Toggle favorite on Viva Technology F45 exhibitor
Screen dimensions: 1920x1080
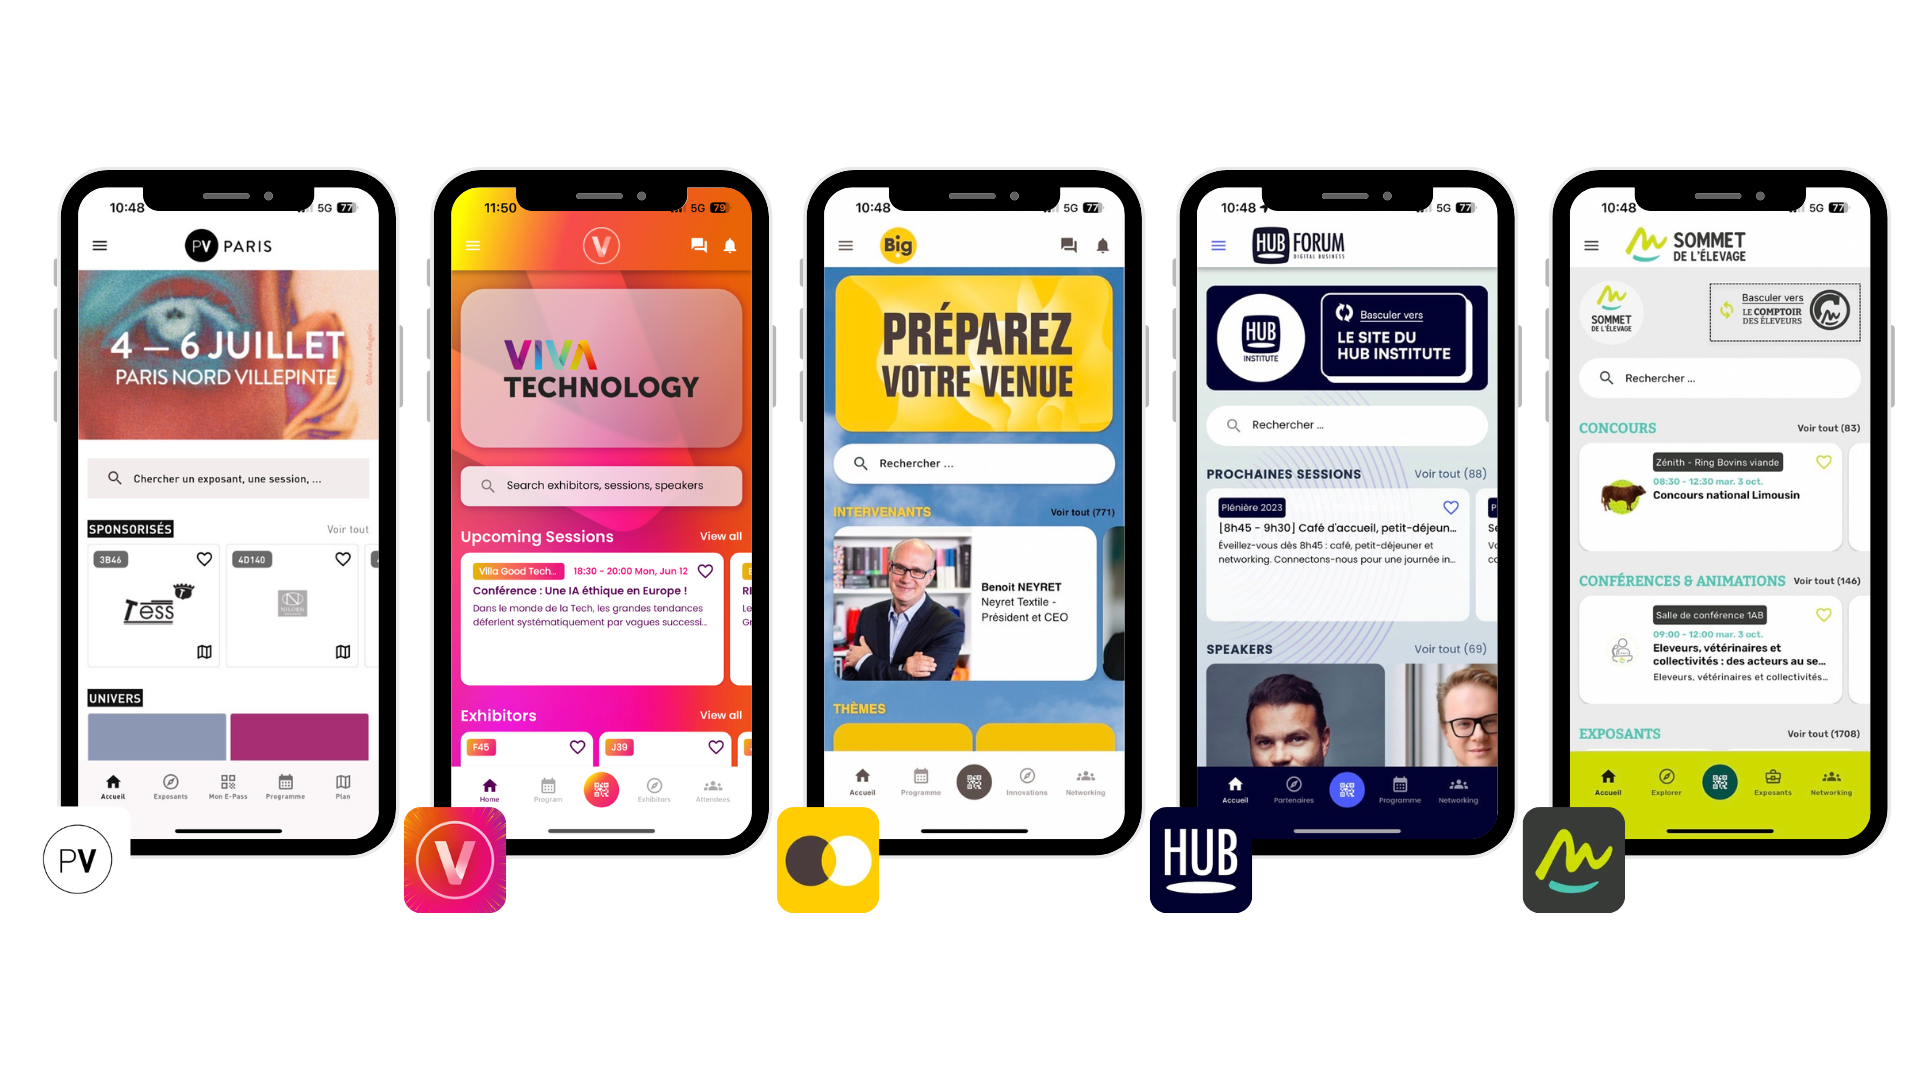[576, 745]
